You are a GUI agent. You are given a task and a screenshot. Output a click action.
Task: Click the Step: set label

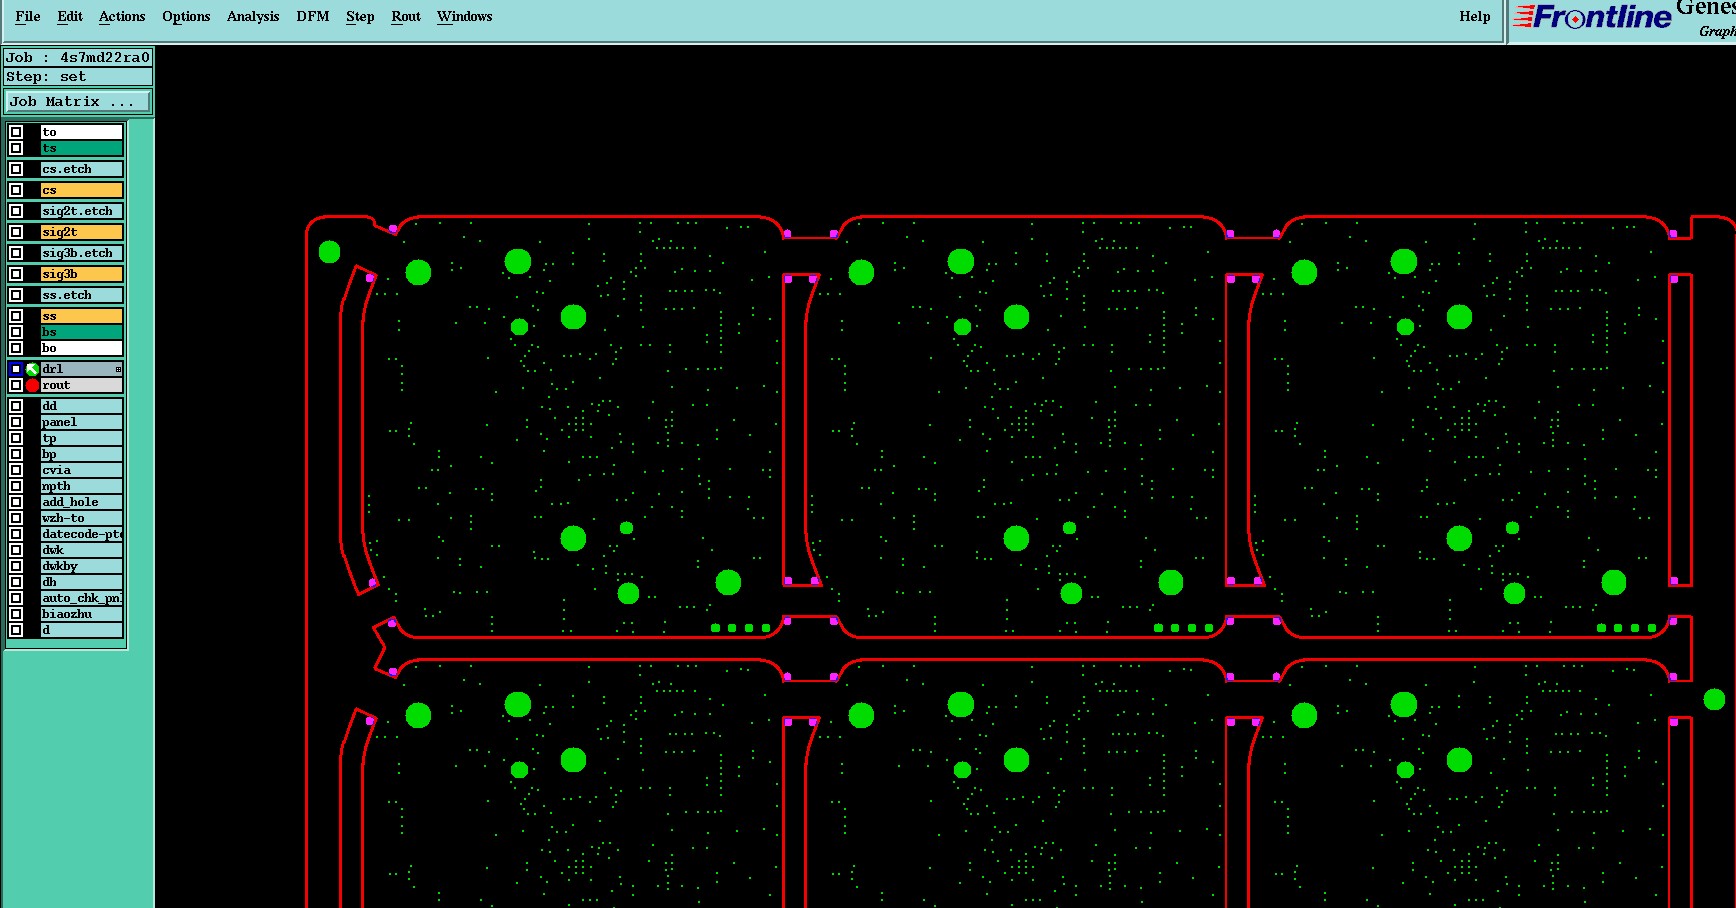coord(78,77)
